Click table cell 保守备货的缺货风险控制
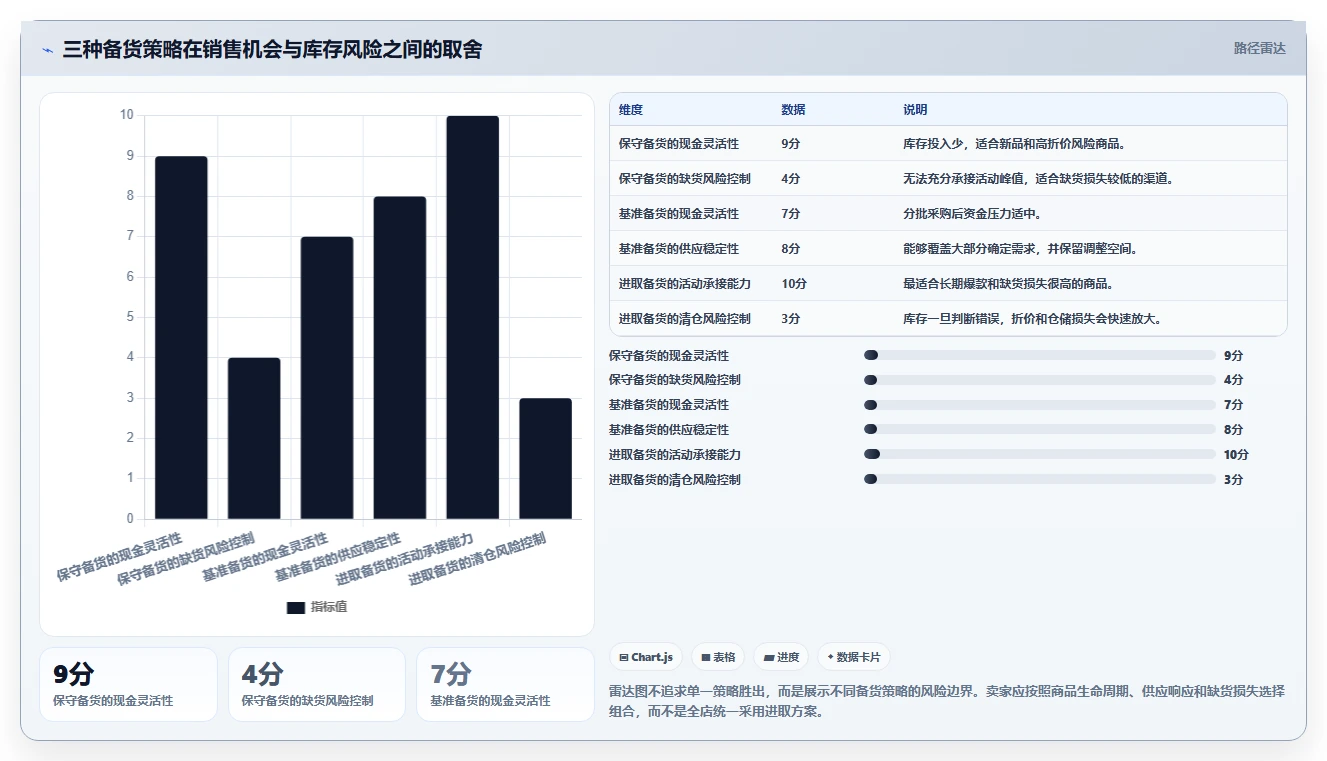This screenshot has width=1327, height=761. [x=685, y=179]
